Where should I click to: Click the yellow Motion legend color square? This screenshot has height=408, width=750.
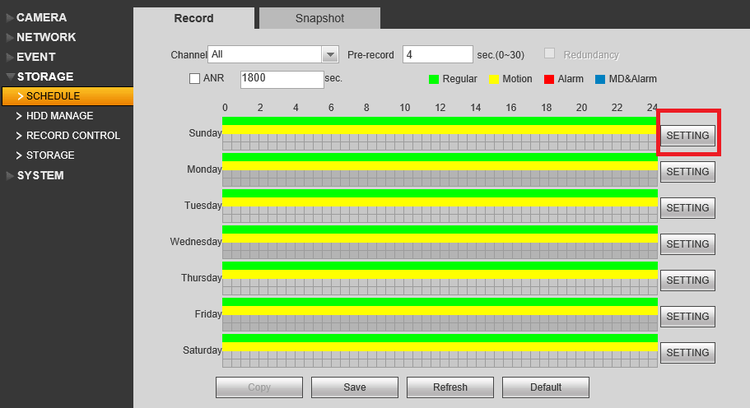[x=494, y=79]
